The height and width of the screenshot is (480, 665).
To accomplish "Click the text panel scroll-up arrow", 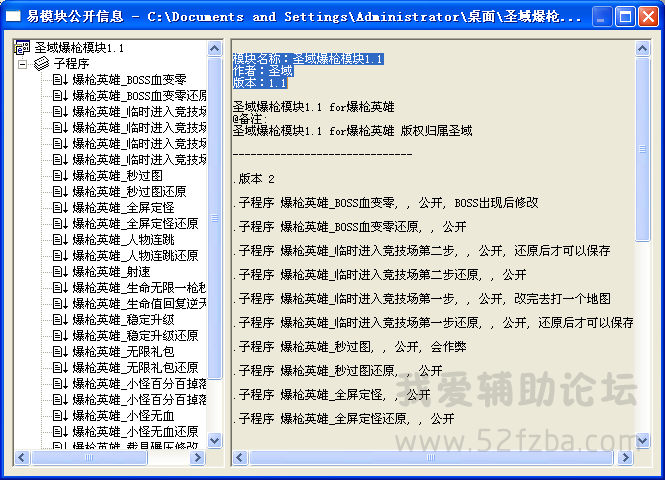I will 643,48.
